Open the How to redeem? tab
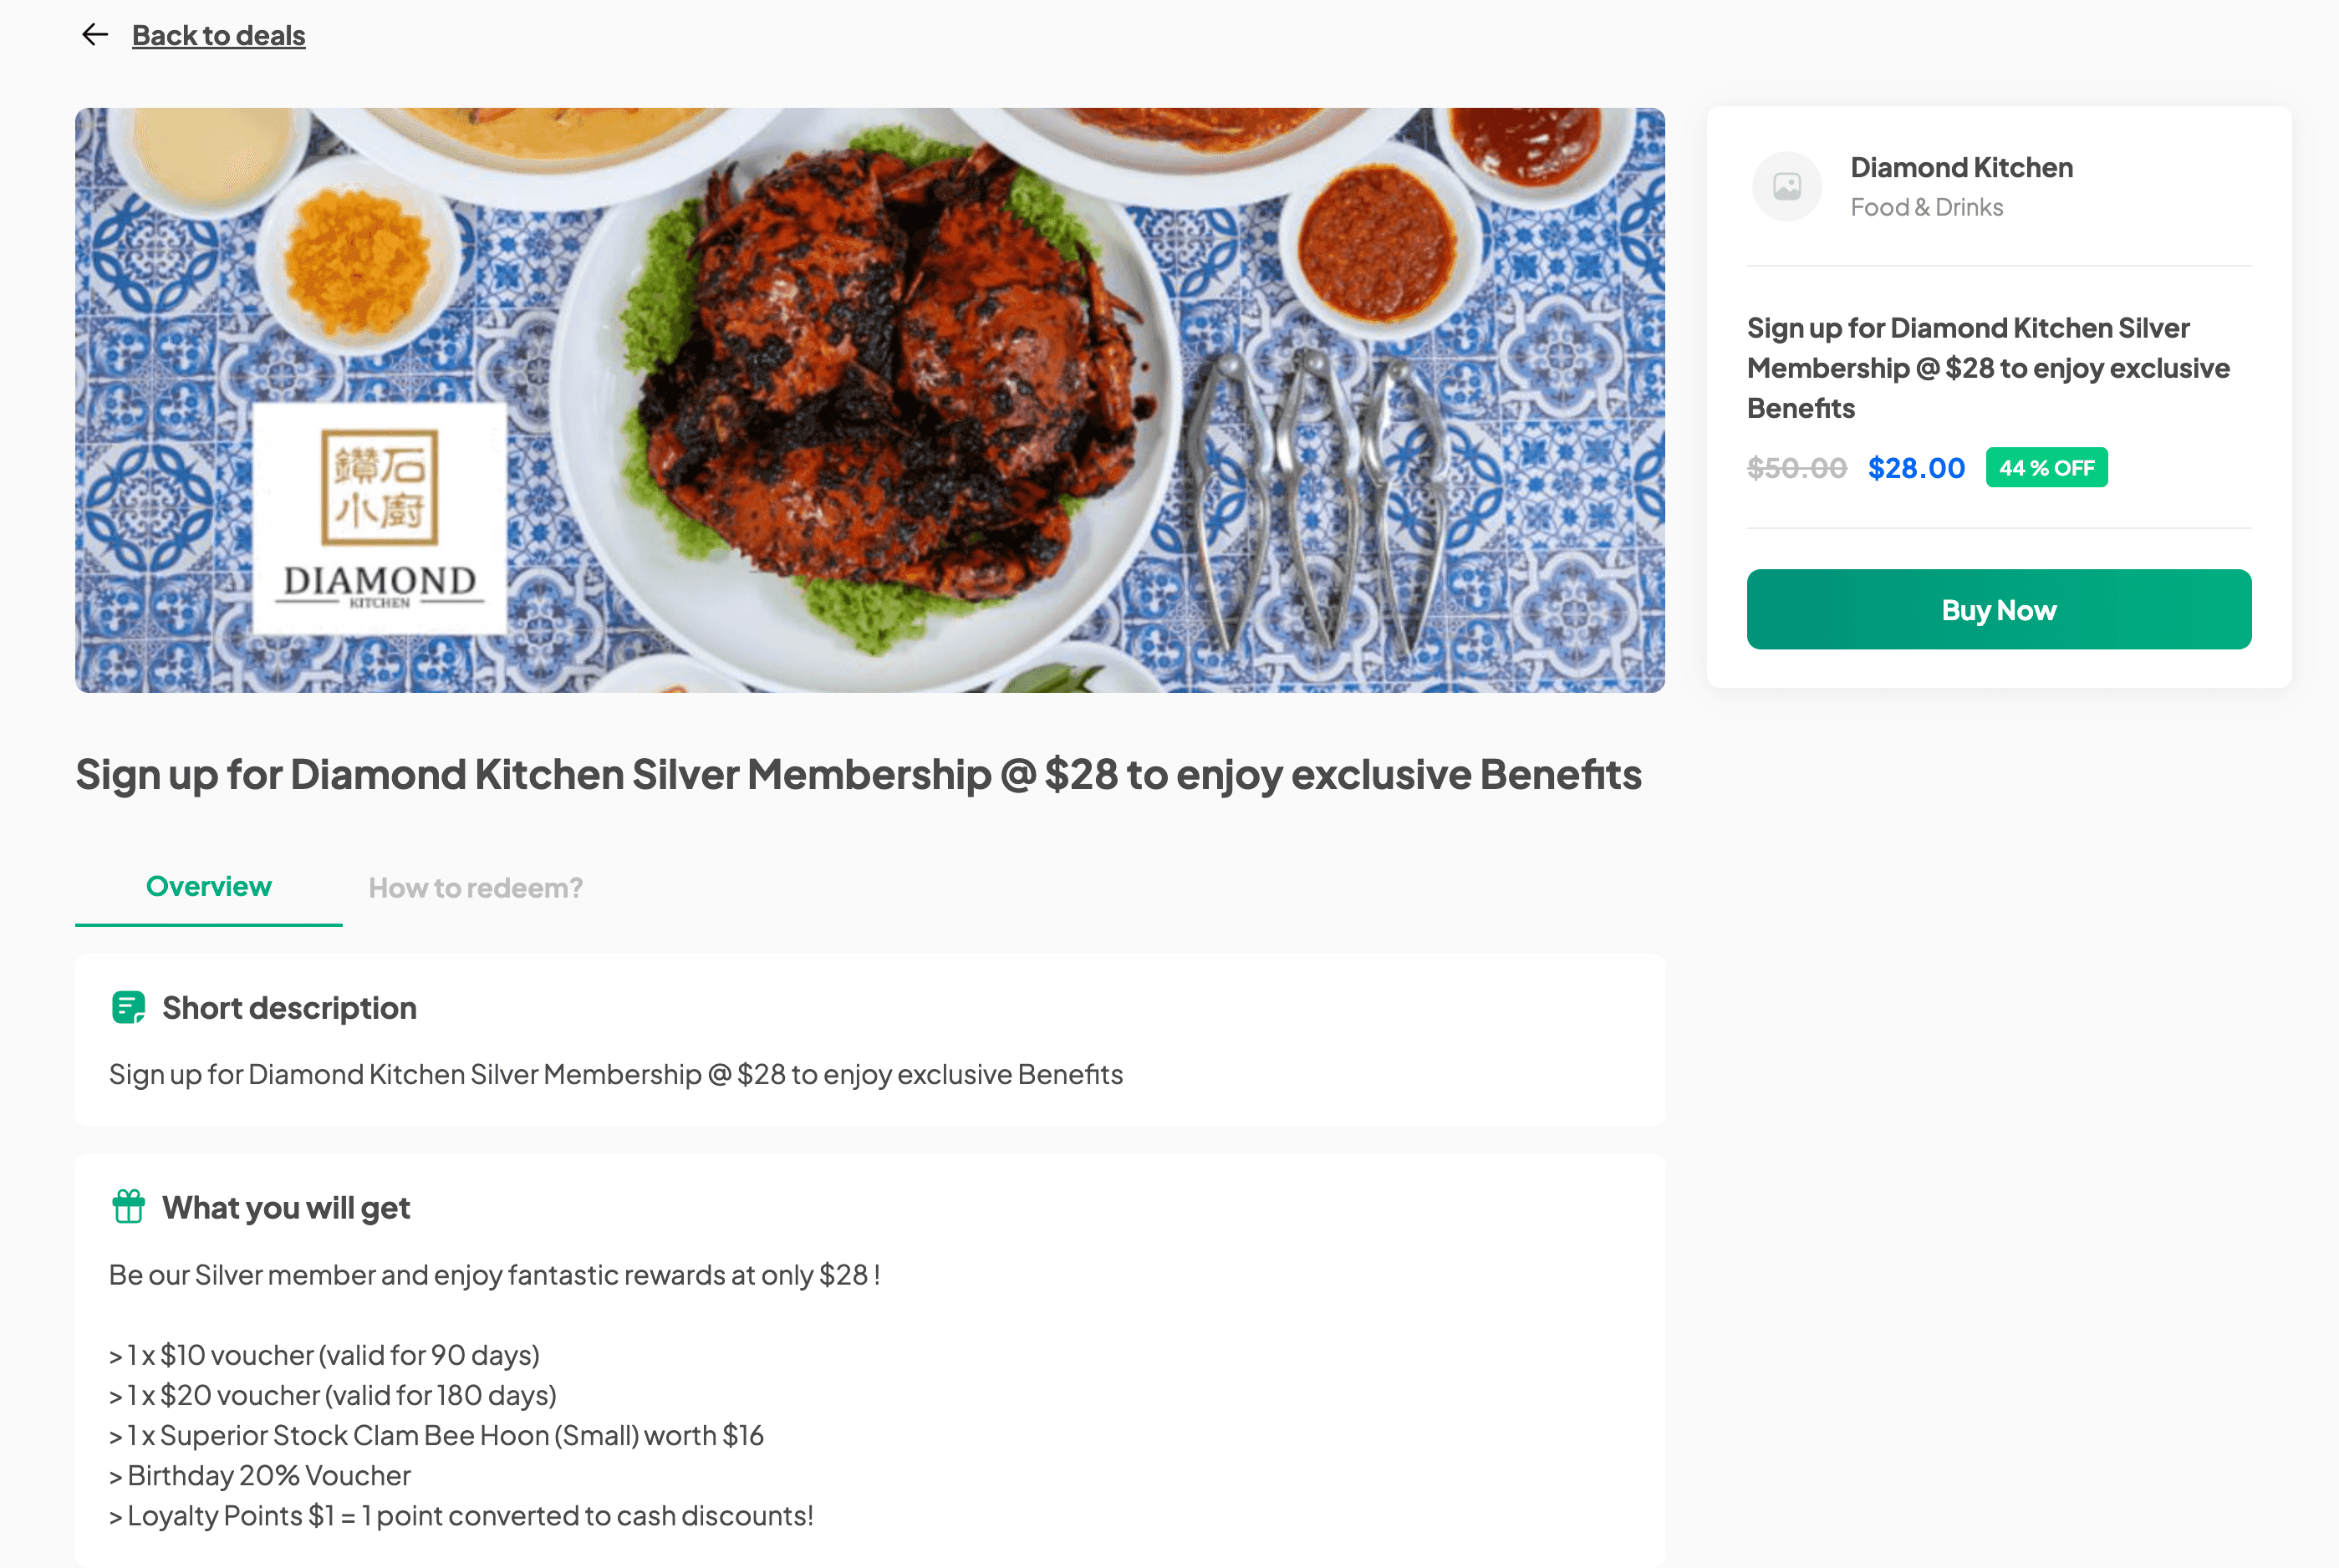The height and width of the screenshot is (1568, 2339). [x=475, y=888]
